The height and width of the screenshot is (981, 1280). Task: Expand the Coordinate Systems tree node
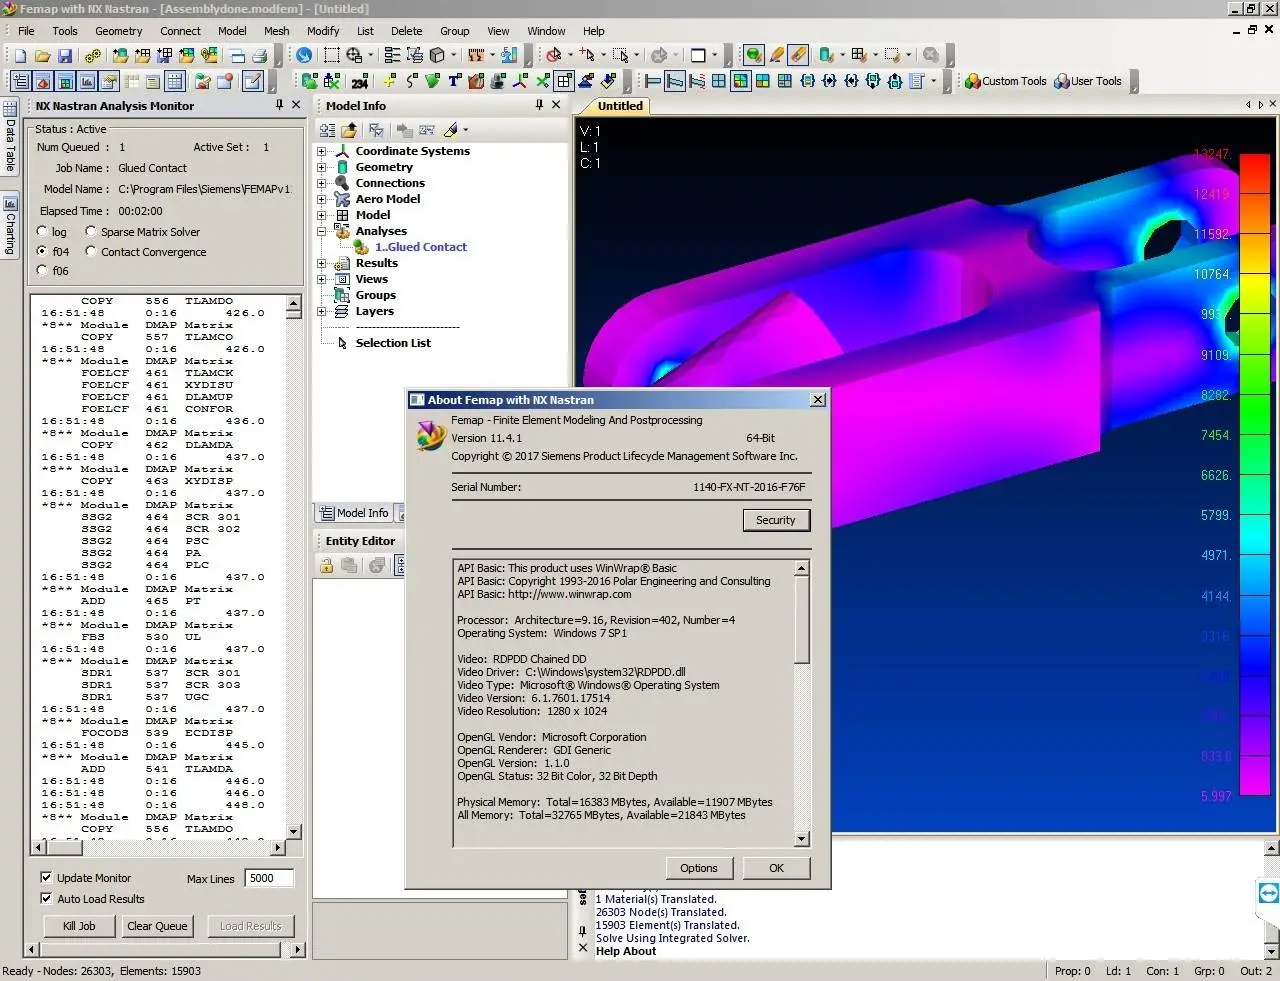322,151
